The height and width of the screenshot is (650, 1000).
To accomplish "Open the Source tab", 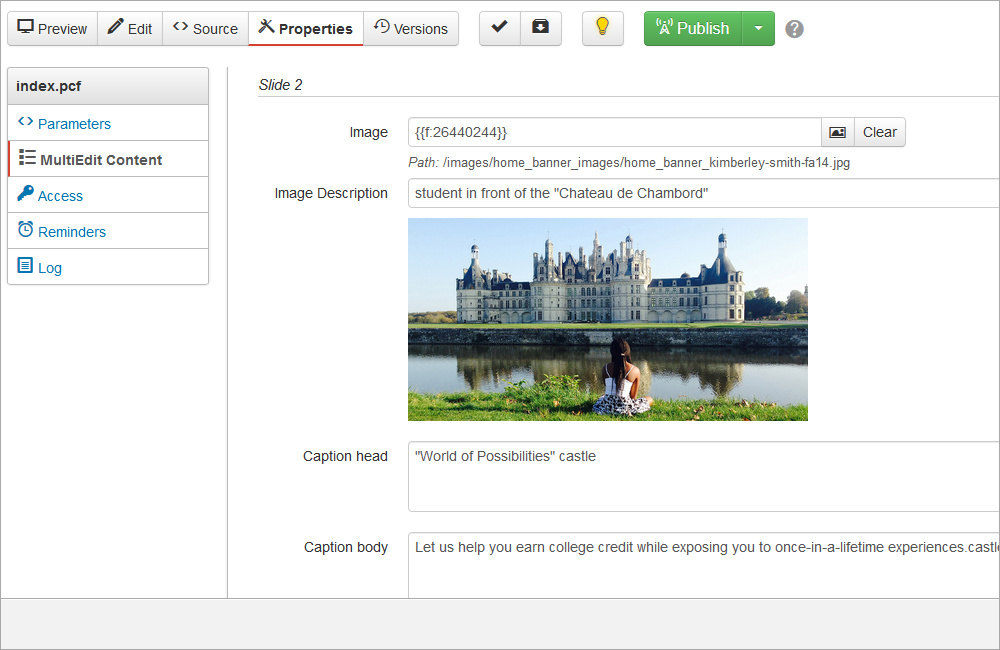I will pos(205,29).
